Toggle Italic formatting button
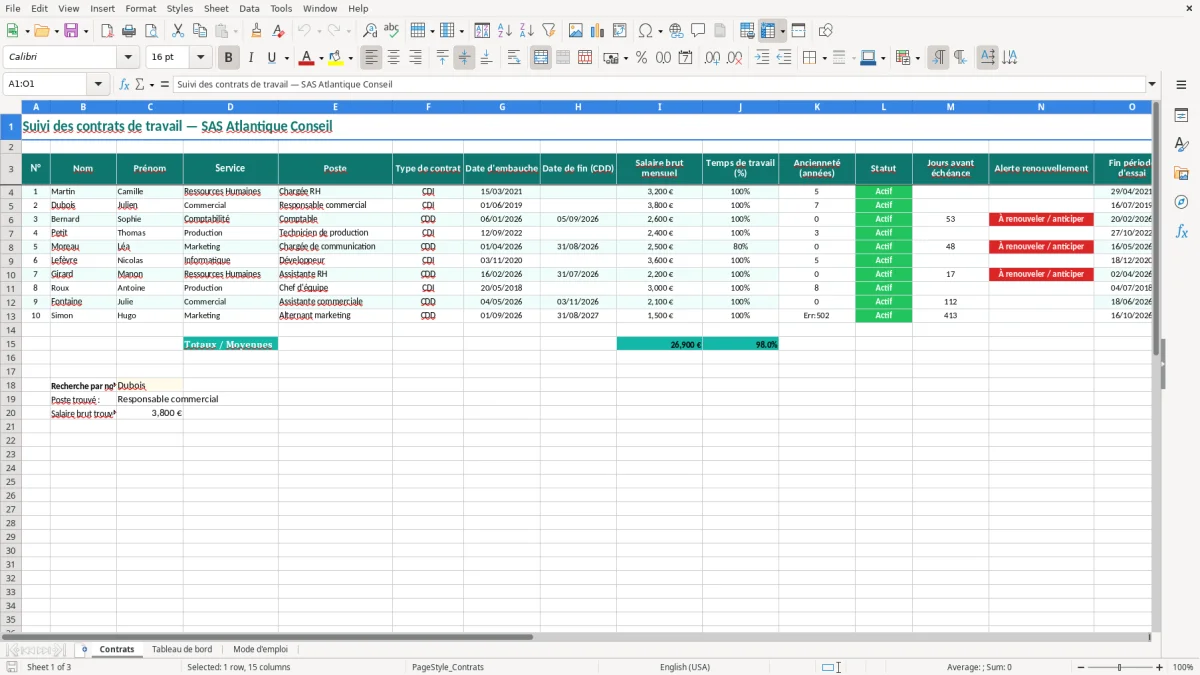Viewport: 1200px width, 675px height. [251, 58]
